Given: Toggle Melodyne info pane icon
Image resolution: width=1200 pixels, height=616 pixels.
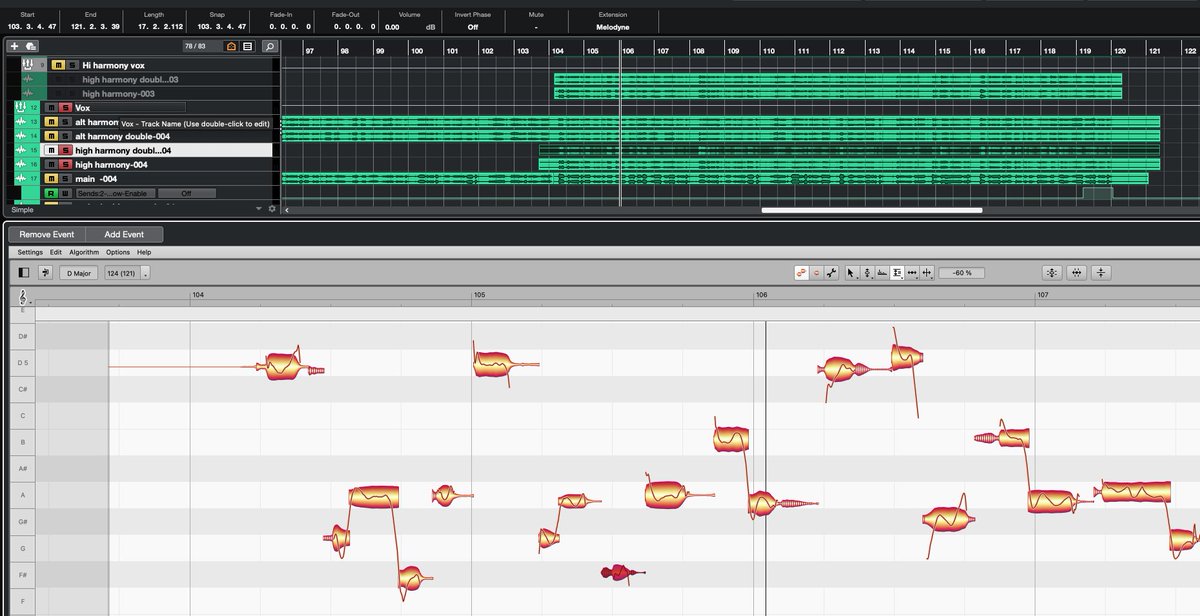Looking at the screenshot, I should click(x=24, y=272).
